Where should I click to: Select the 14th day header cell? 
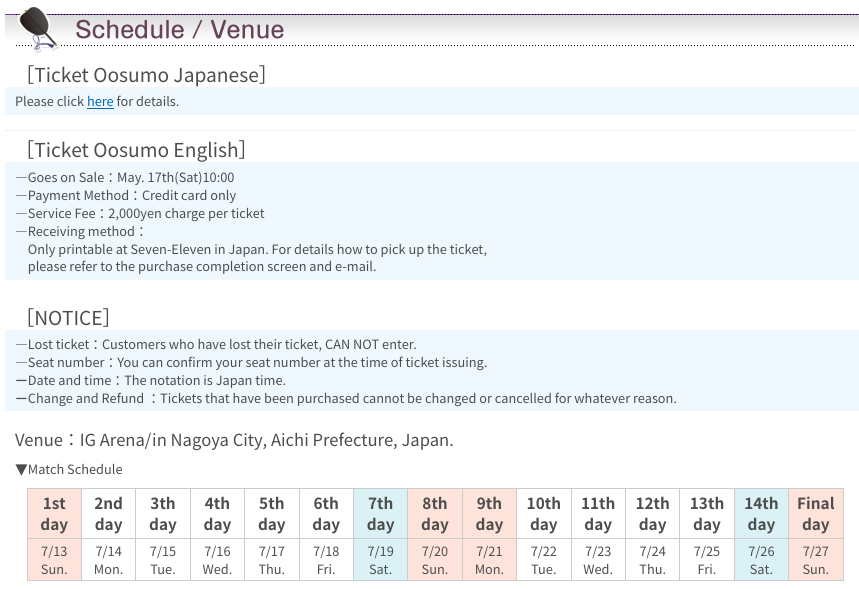tap(761, 514)
